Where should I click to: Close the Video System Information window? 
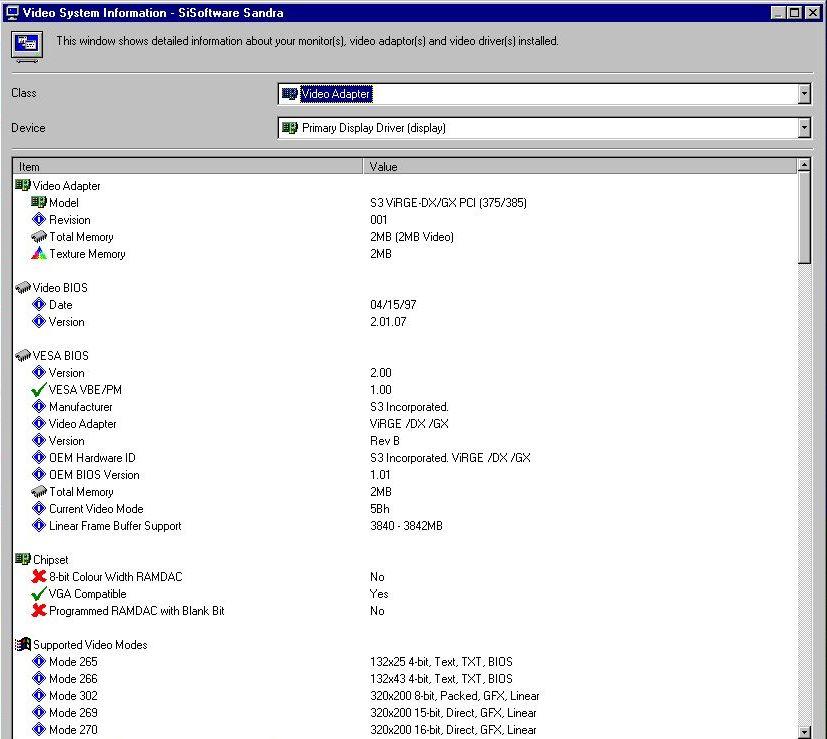812,13
